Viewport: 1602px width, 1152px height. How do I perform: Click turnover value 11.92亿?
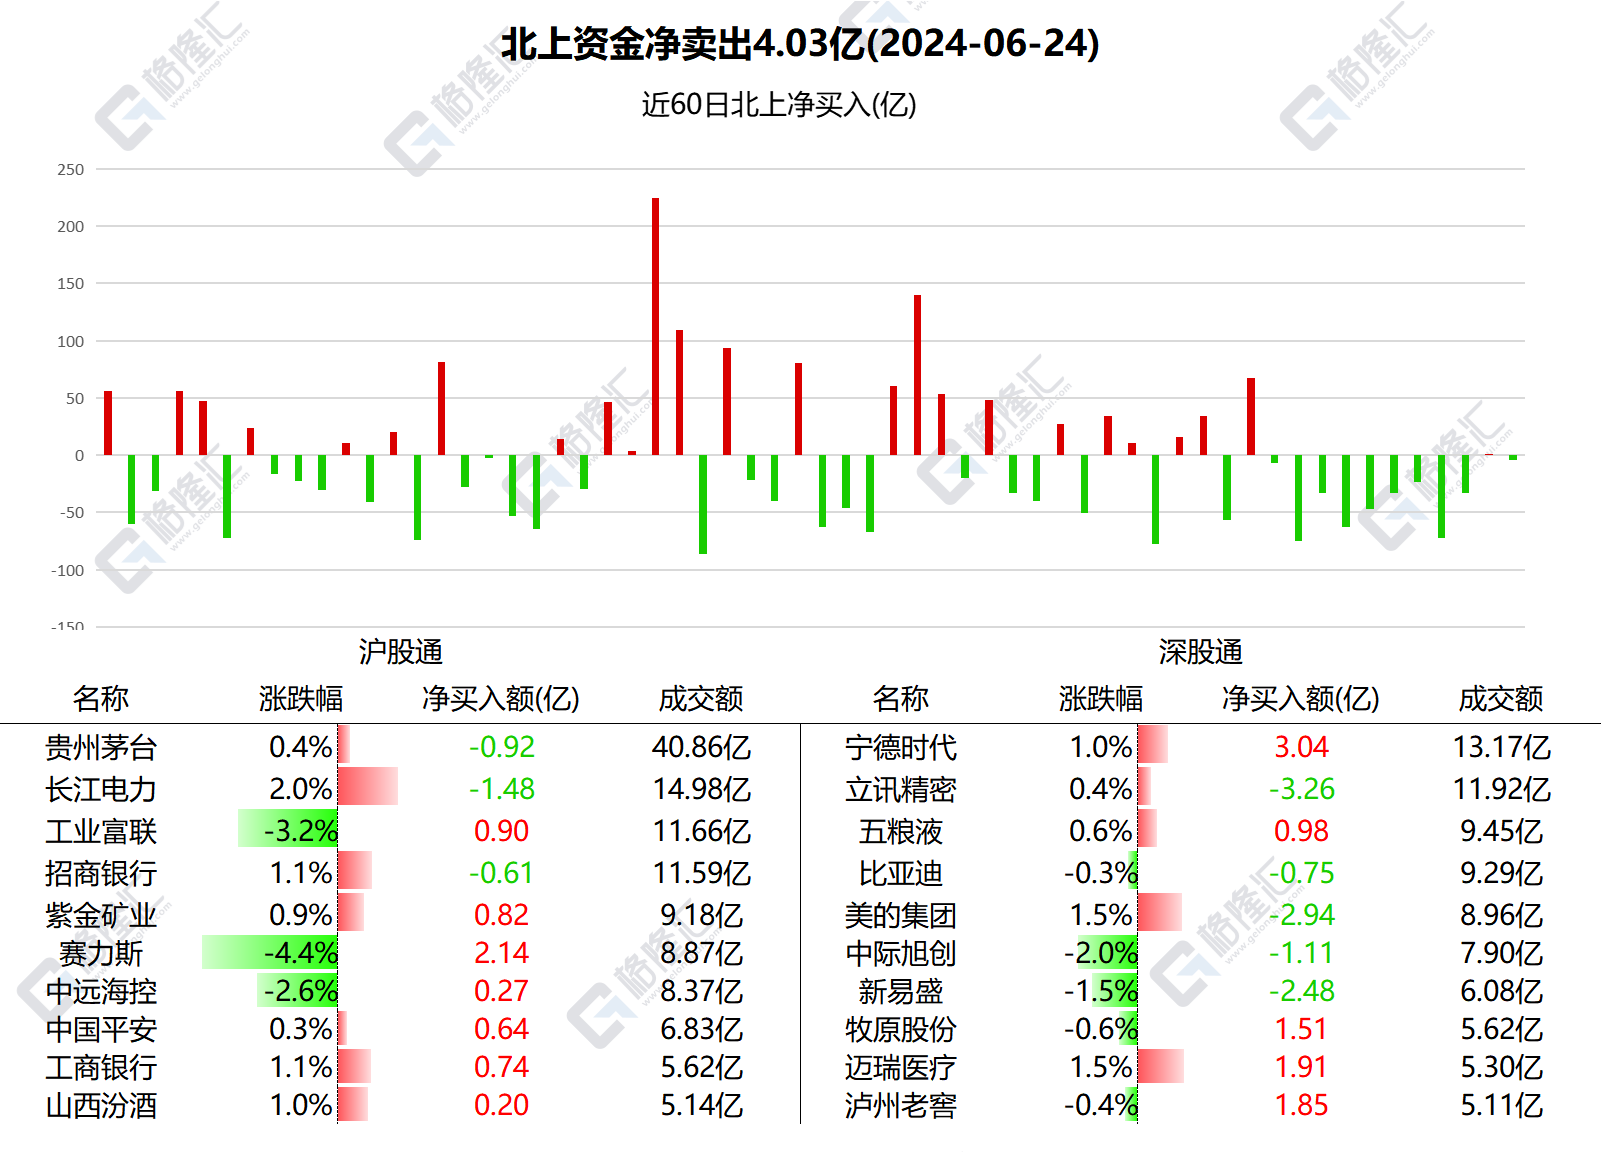click(x=1501, y=789)
